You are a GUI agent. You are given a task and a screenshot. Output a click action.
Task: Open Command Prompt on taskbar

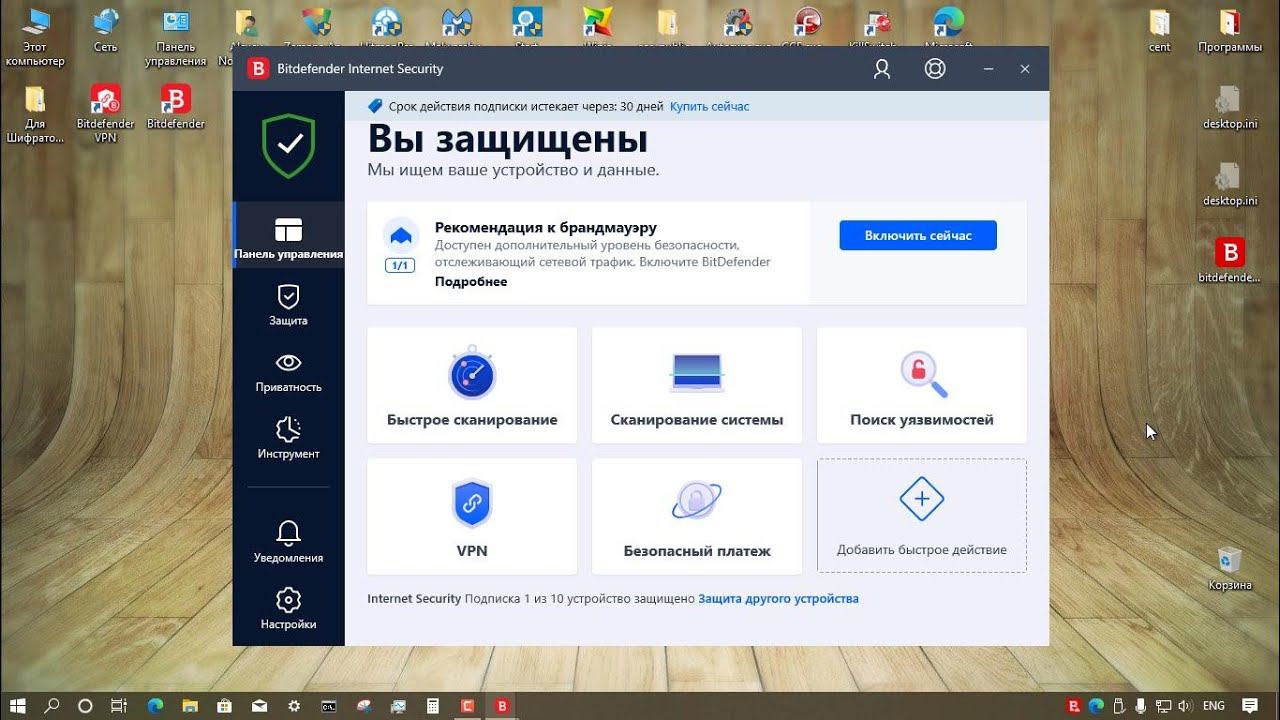pyautogui.click(x=328, y=706)
